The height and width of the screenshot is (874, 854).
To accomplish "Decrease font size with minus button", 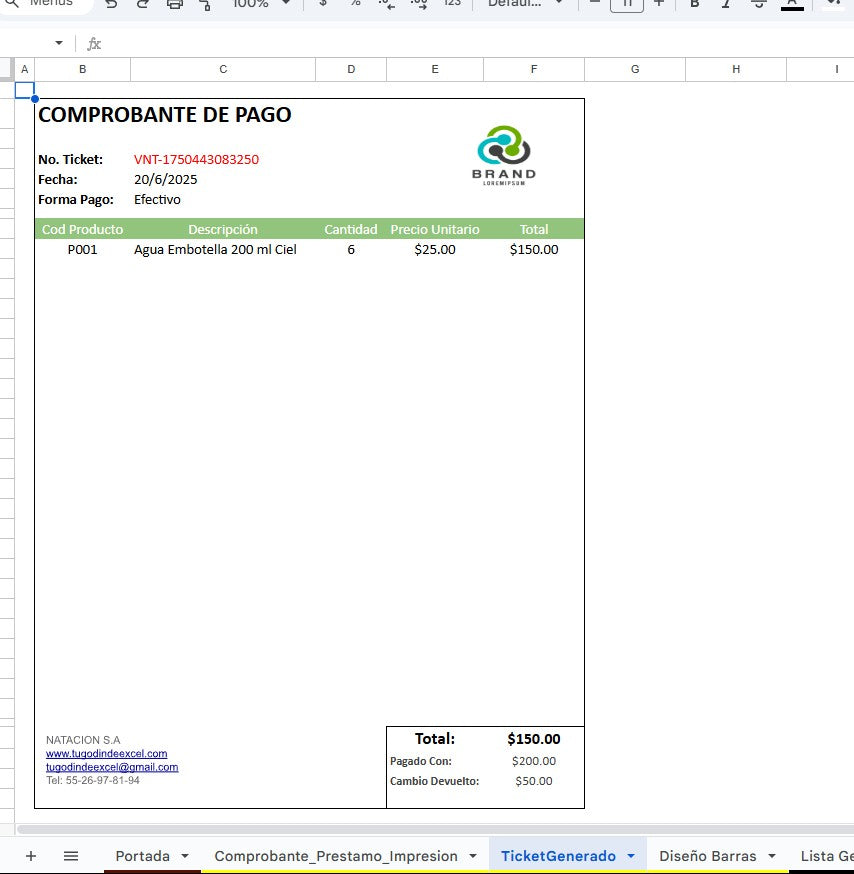I will (x=595, y=3).
